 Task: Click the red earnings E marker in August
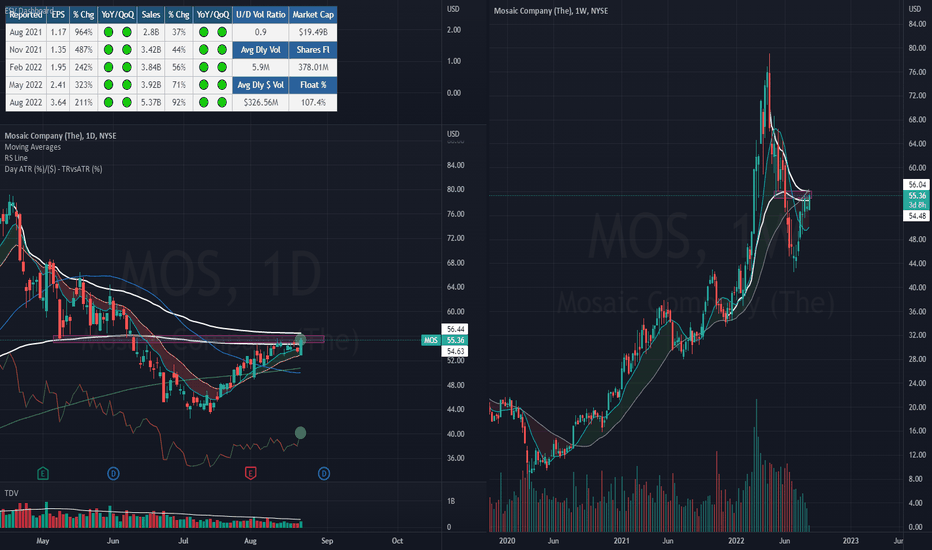coord(251,474)
